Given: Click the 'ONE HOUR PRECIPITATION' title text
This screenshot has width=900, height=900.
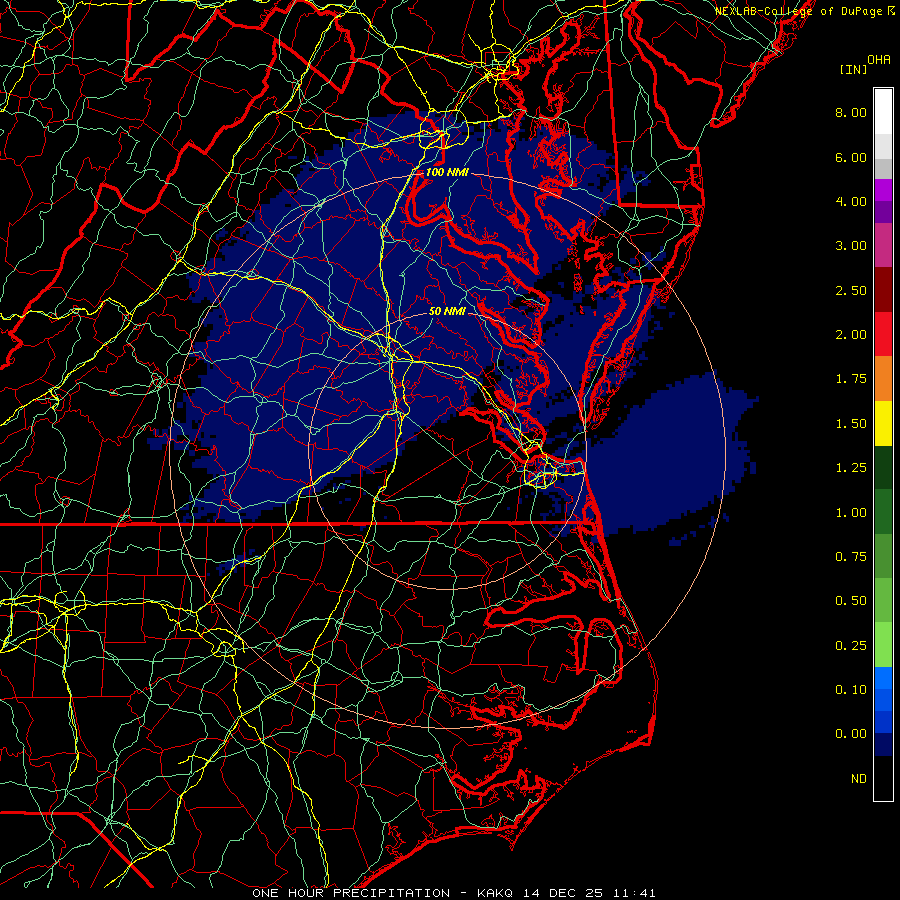Looking at the screenshot, I should pyautogui.click(x=351, y=893).
